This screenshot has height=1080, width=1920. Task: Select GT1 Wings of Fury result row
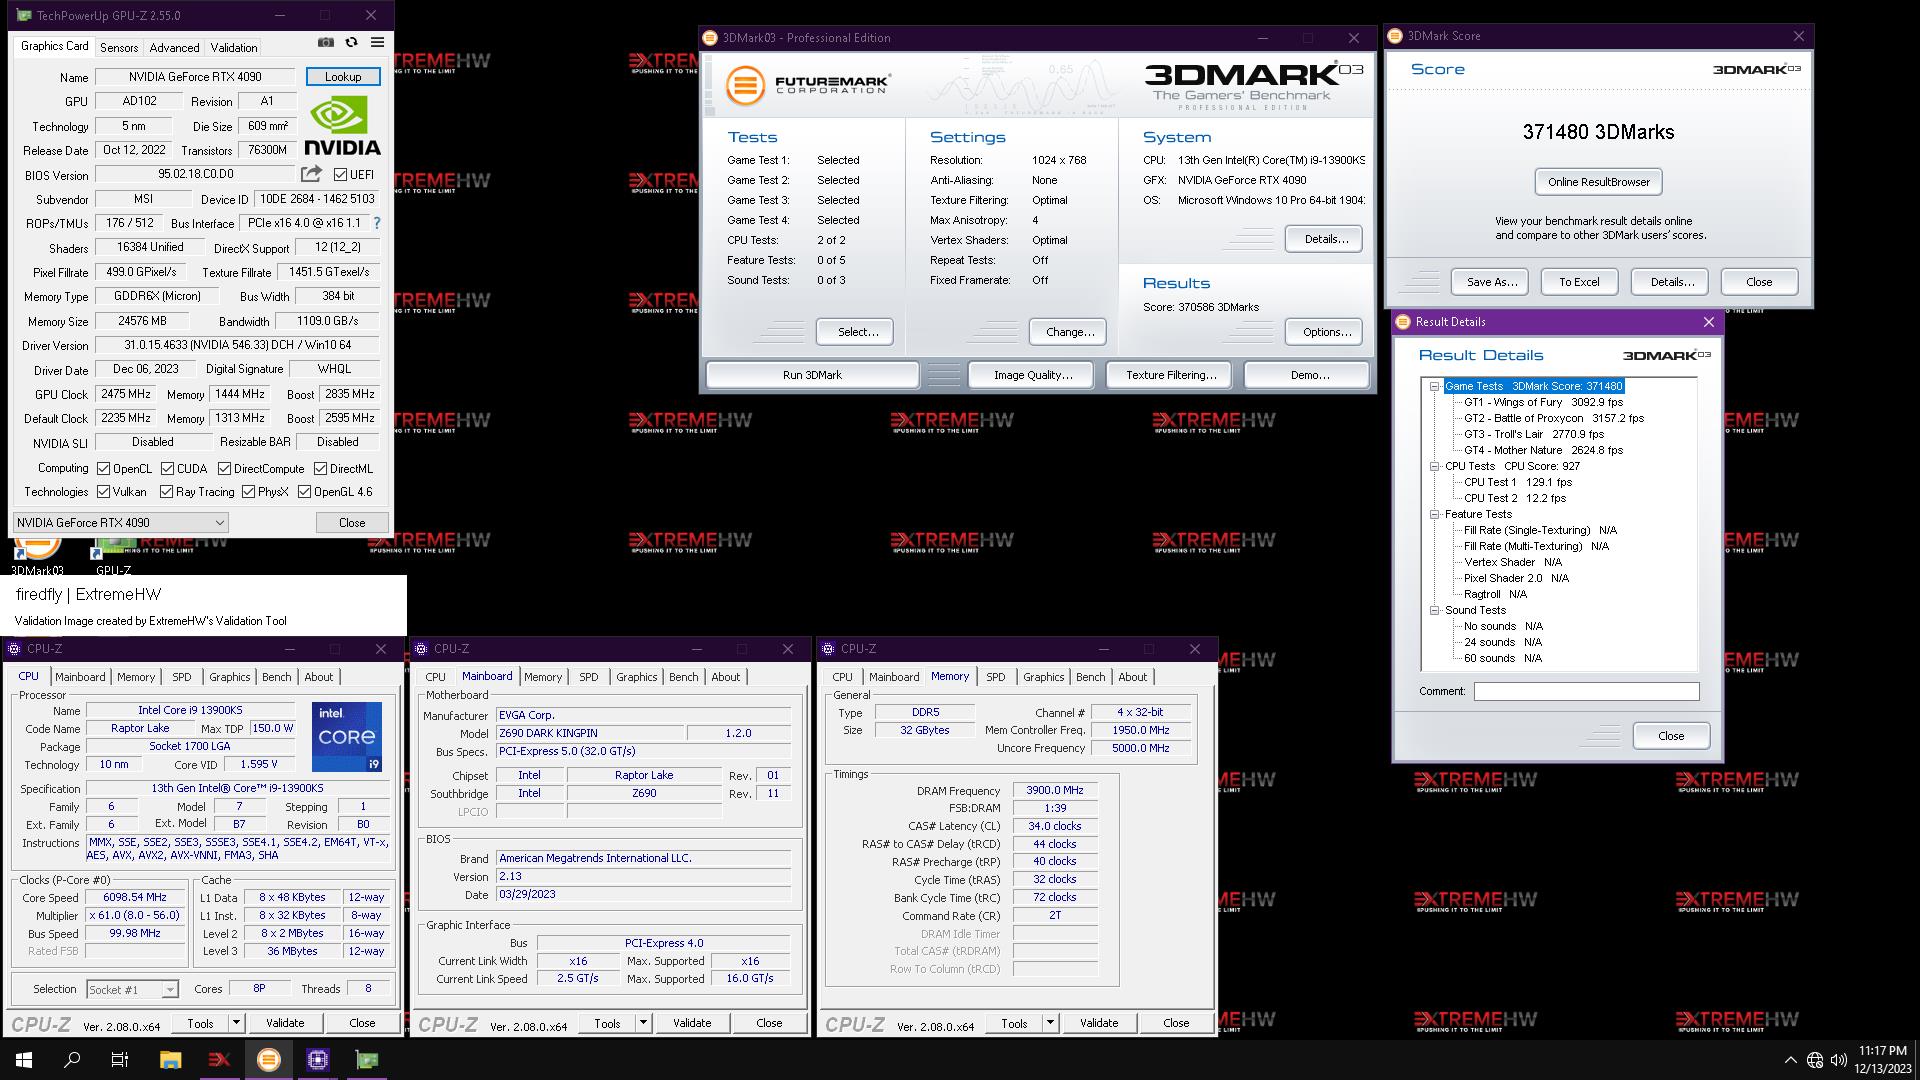1543,402
